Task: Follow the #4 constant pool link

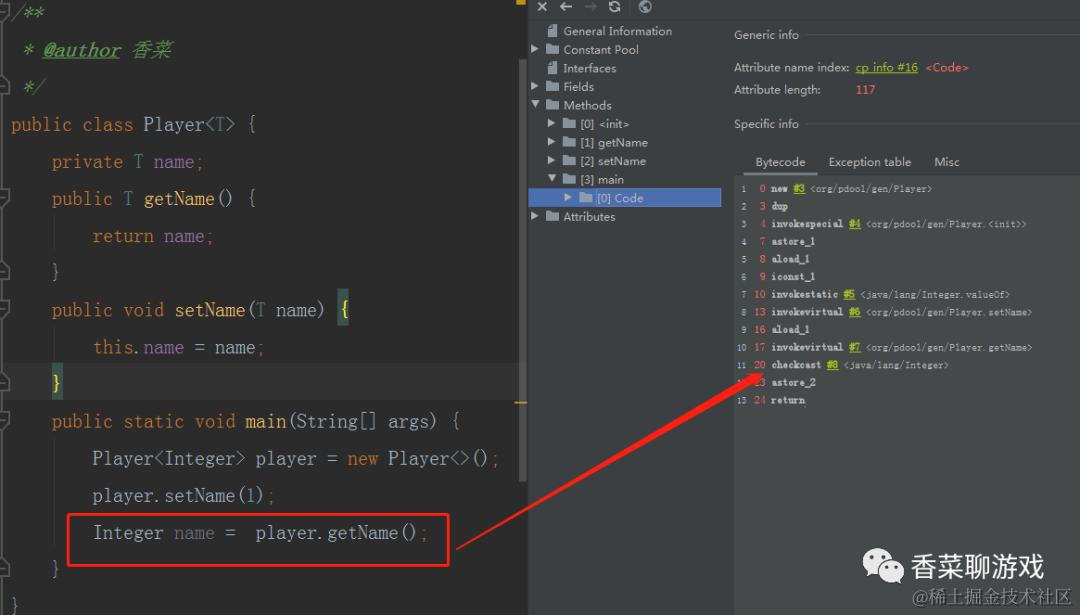Action: click(855, 224)
